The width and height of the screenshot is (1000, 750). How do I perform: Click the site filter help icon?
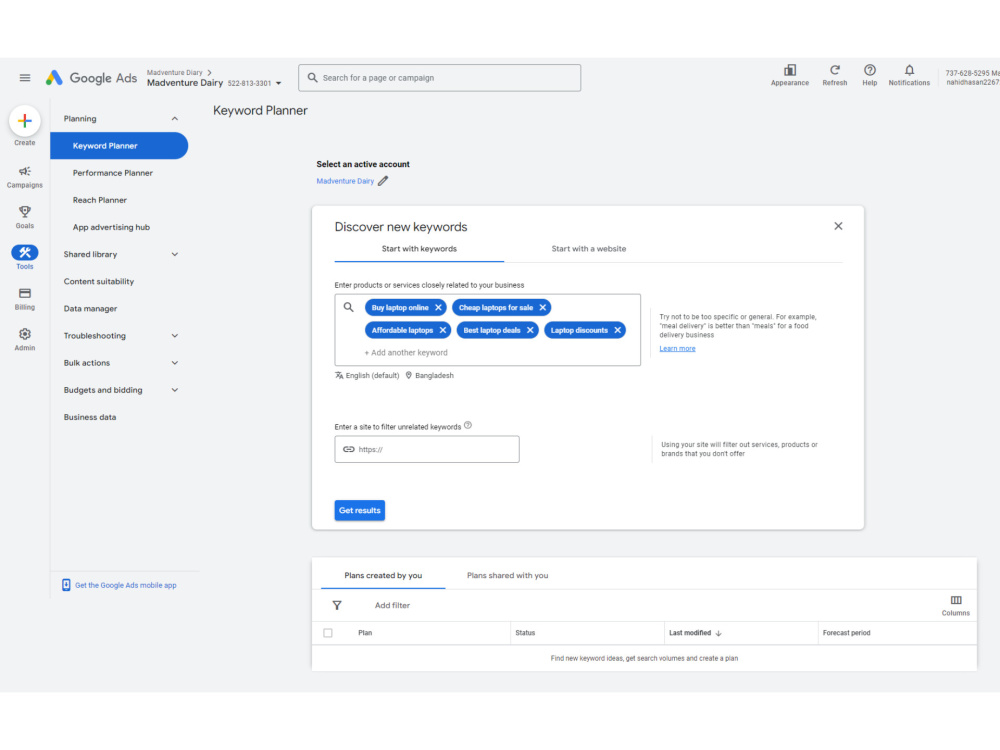click(x=468, y=425)
